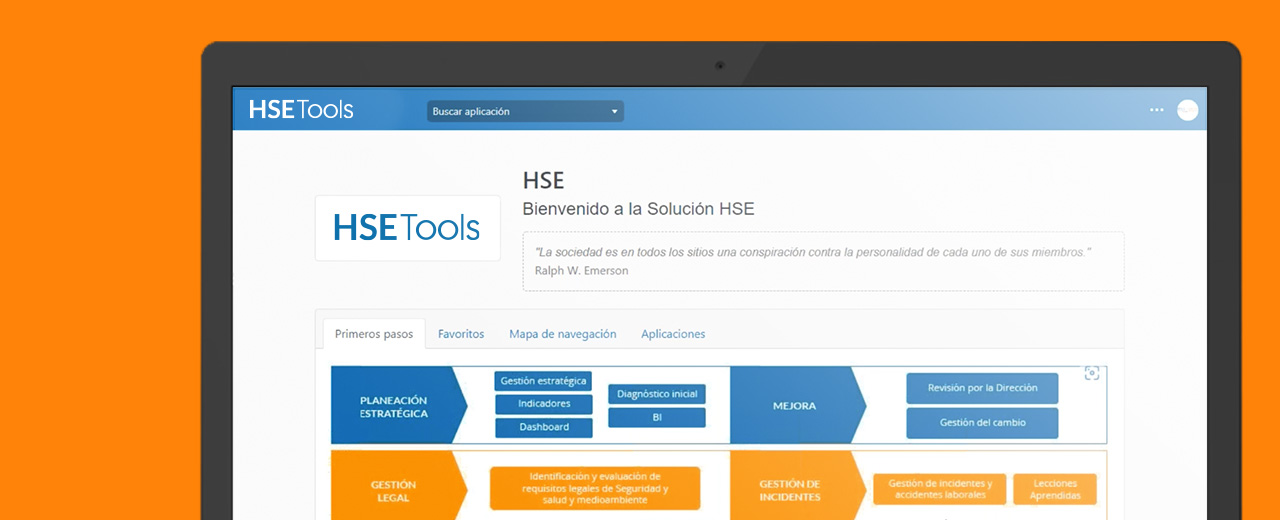The width and height of the screenshot is (1280, 520).
Task: Open Revisión por la Dirección
Action: (x=982, y=388)
